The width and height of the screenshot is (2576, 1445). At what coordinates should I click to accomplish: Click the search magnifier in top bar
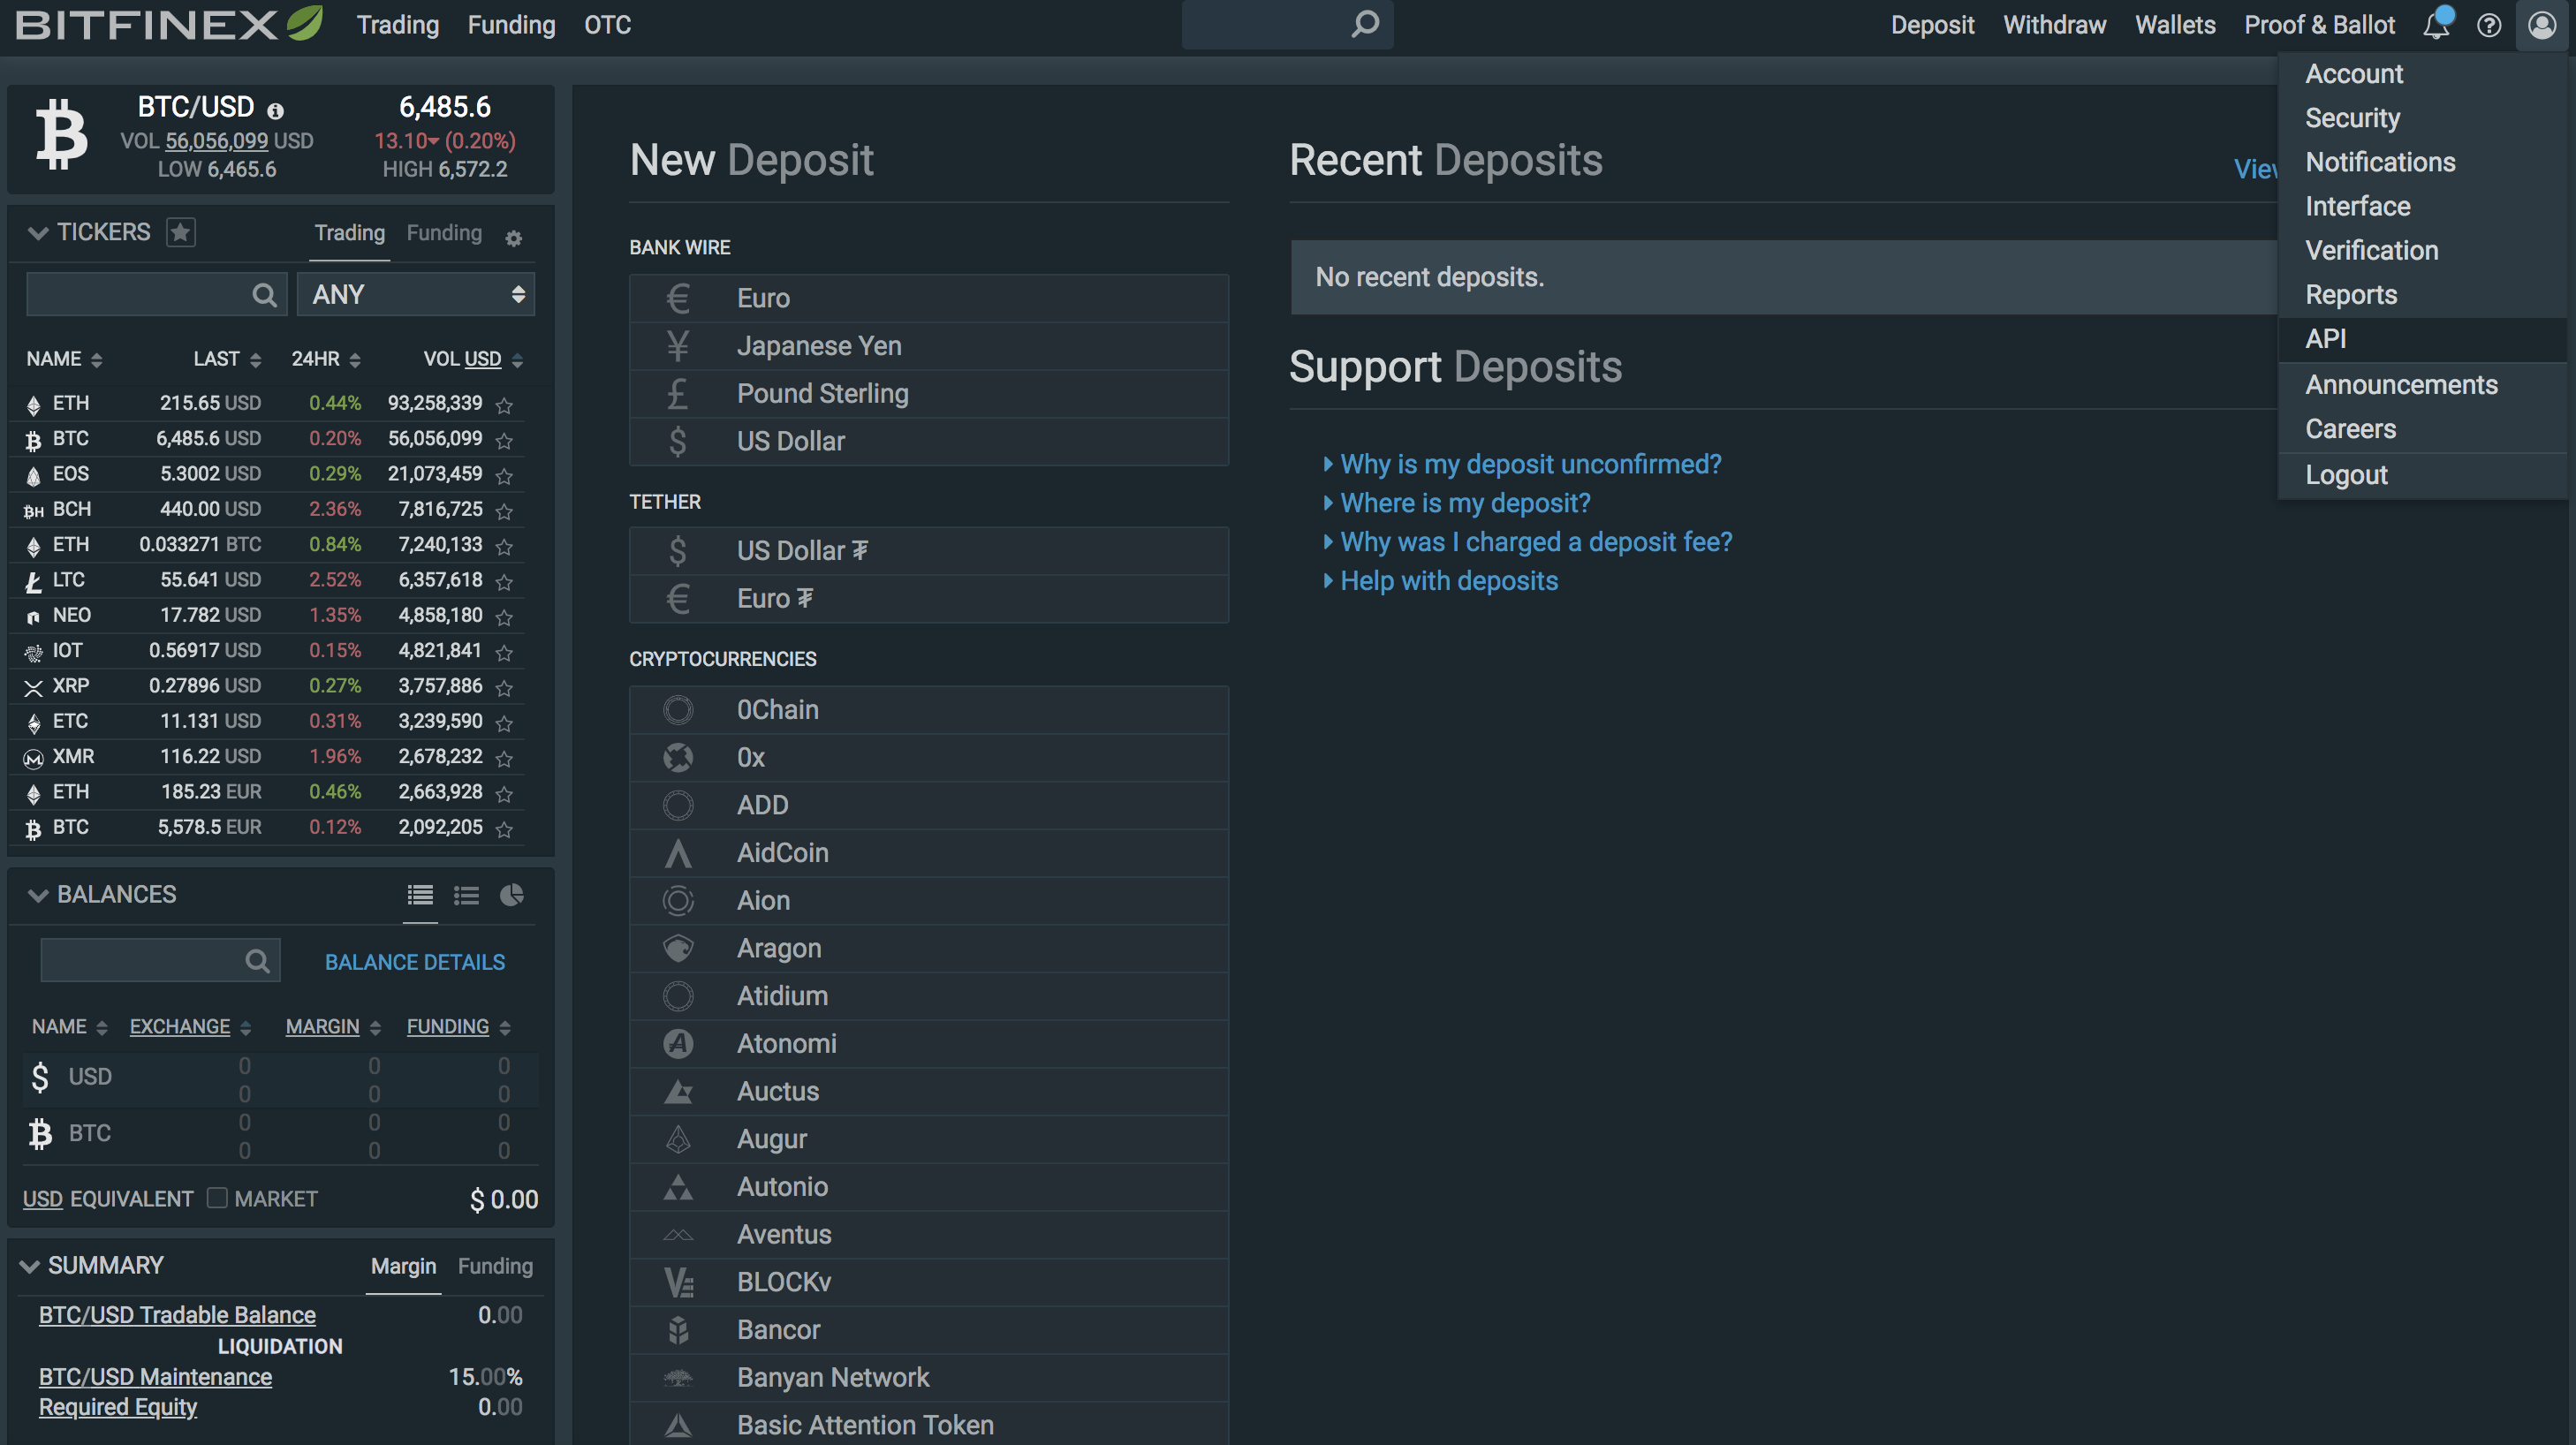click(1365, 23)
